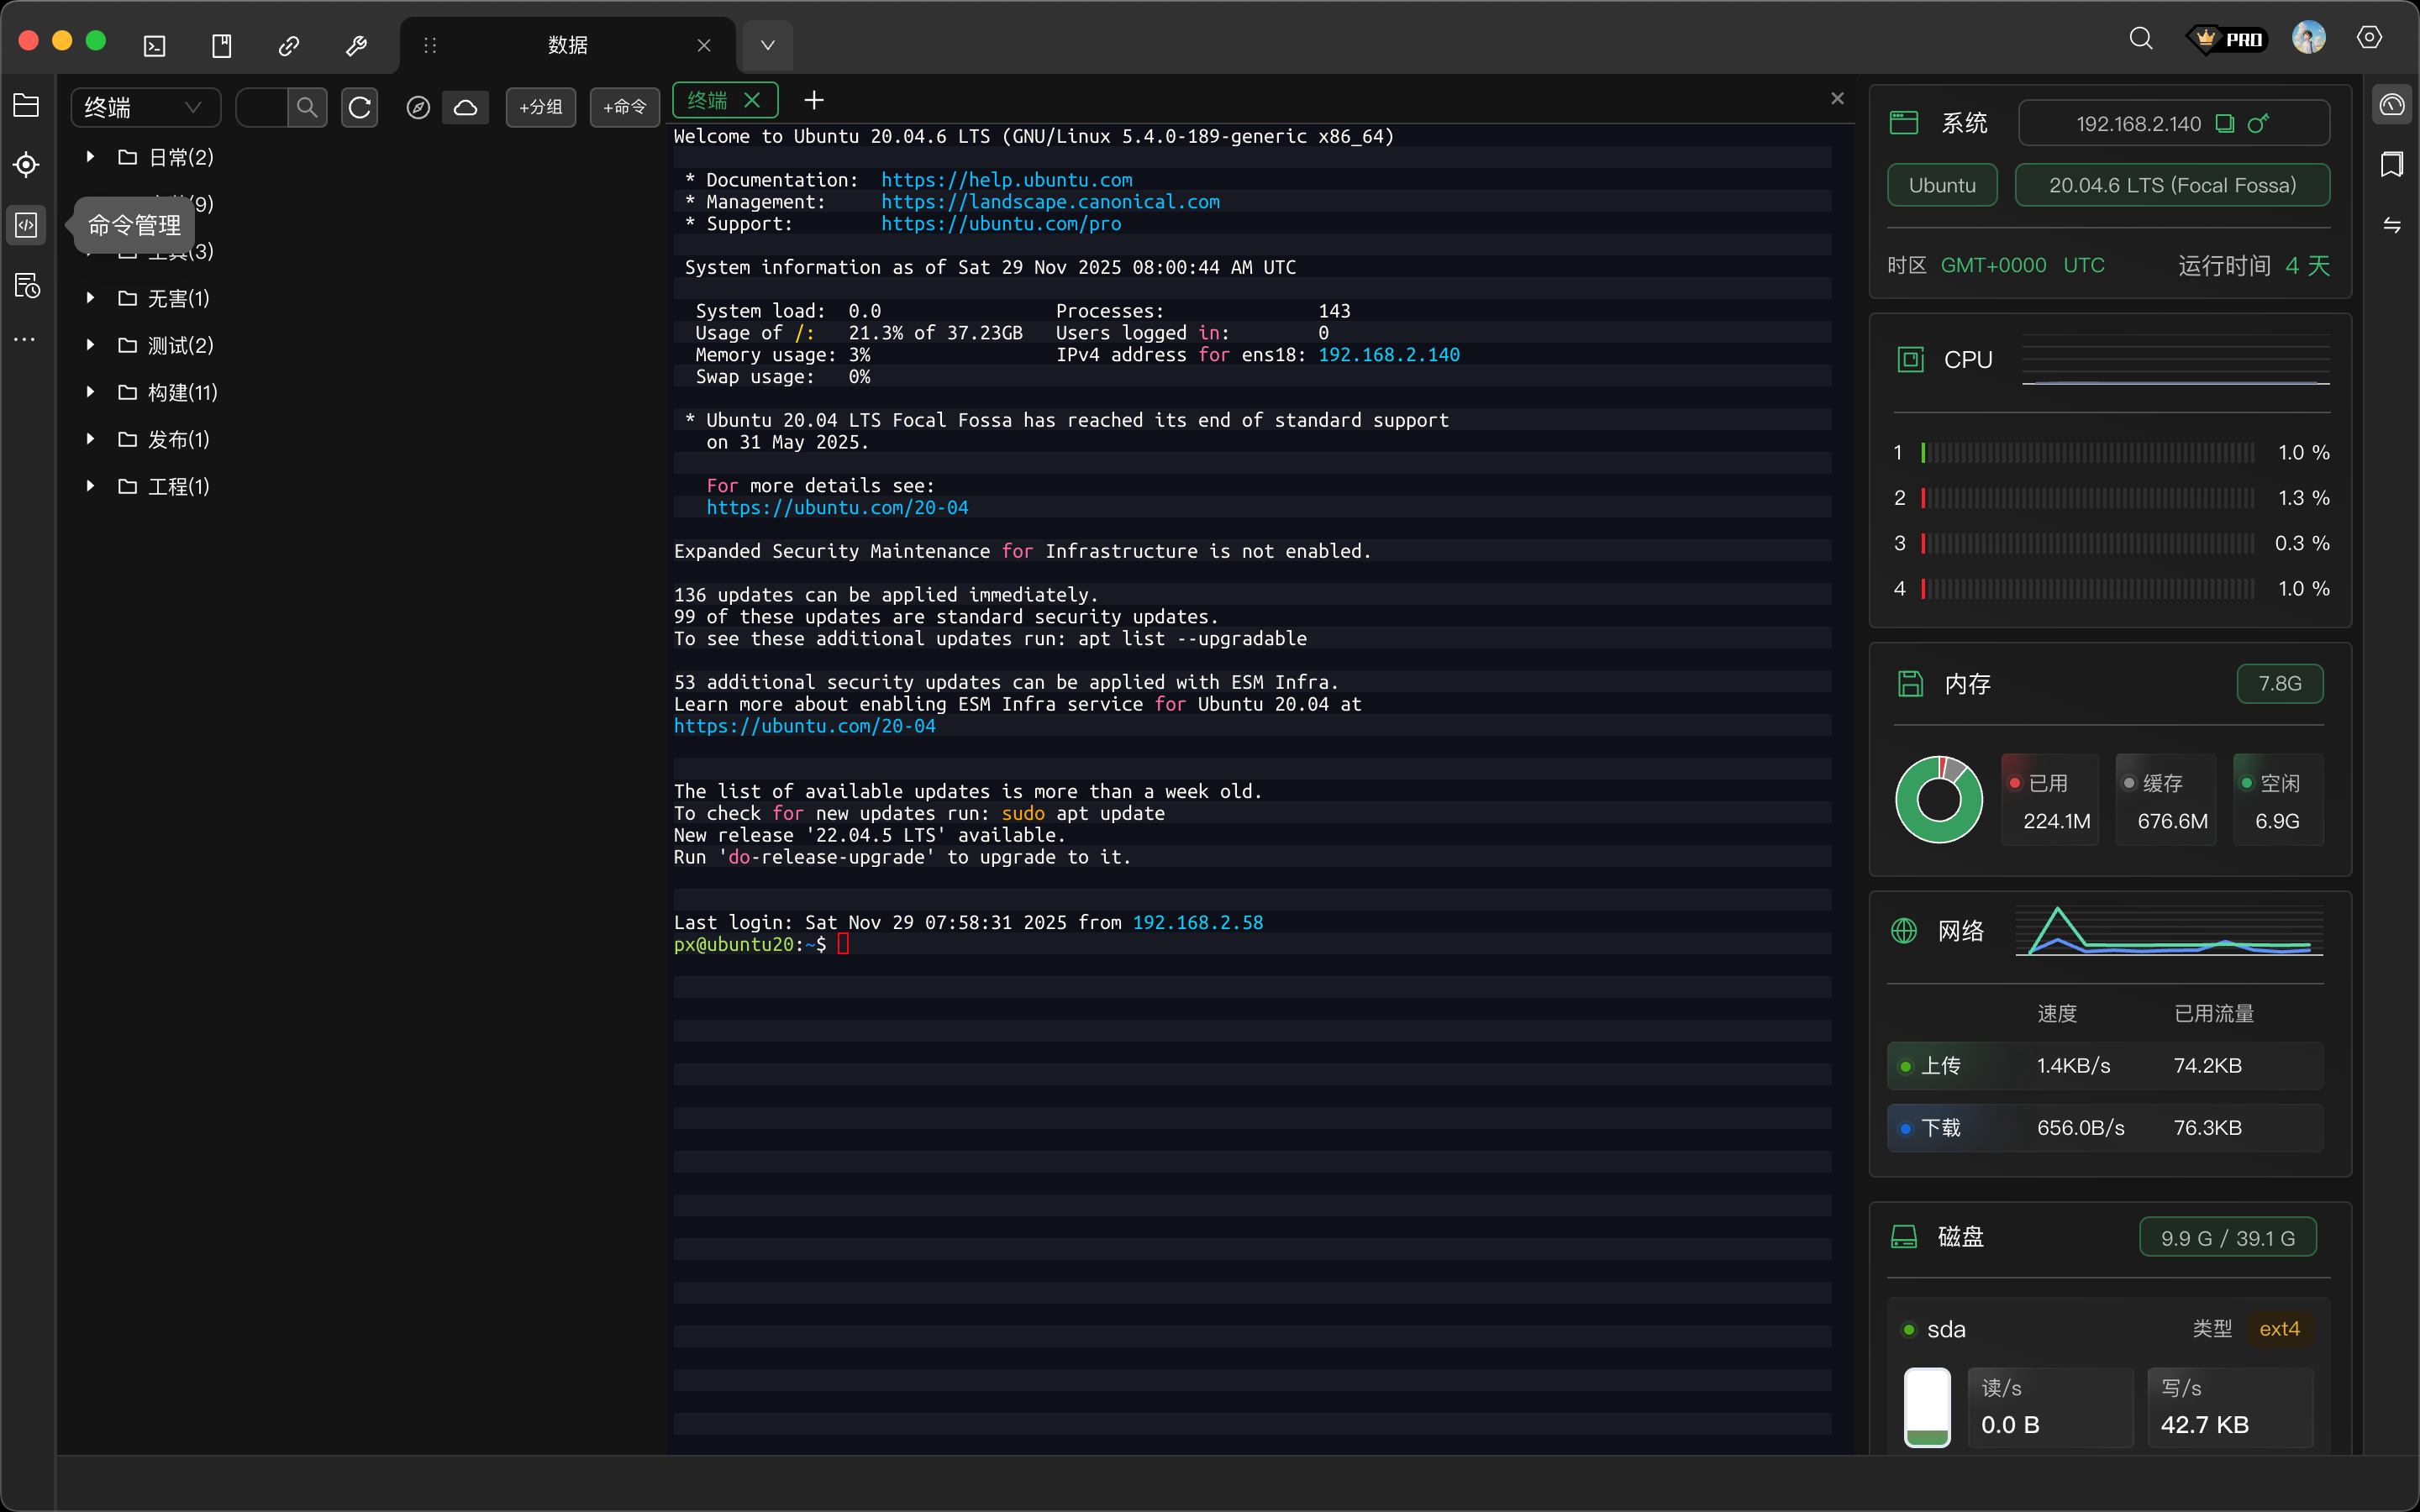Click the +命令 button
2420x1512 pixels.
tap(624, 107)
